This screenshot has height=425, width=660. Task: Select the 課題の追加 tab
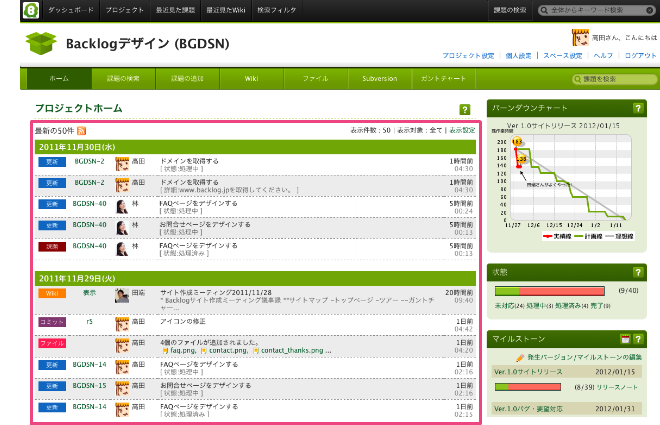[x=187, y=79]
